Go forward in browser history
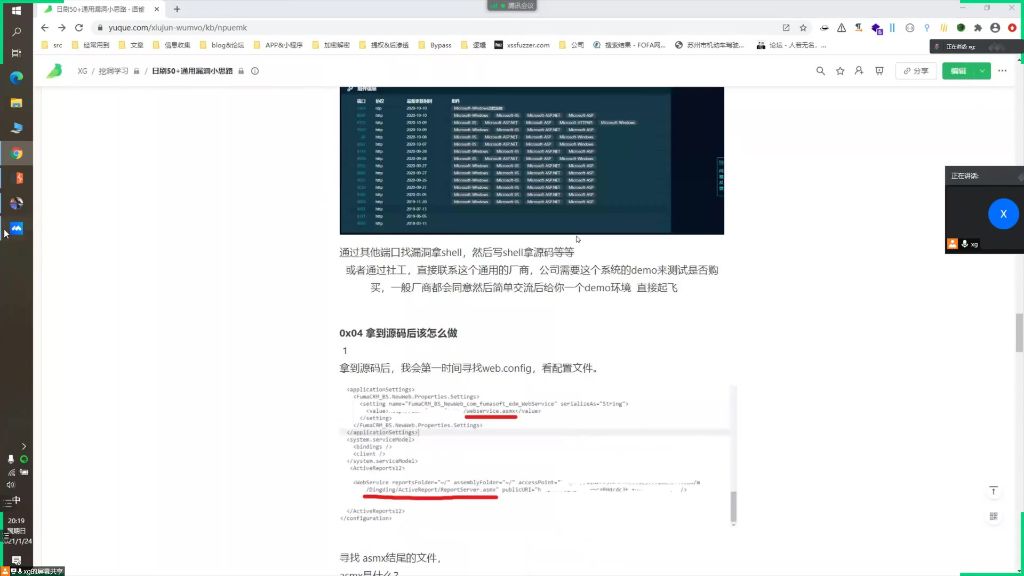 [61, 27]
